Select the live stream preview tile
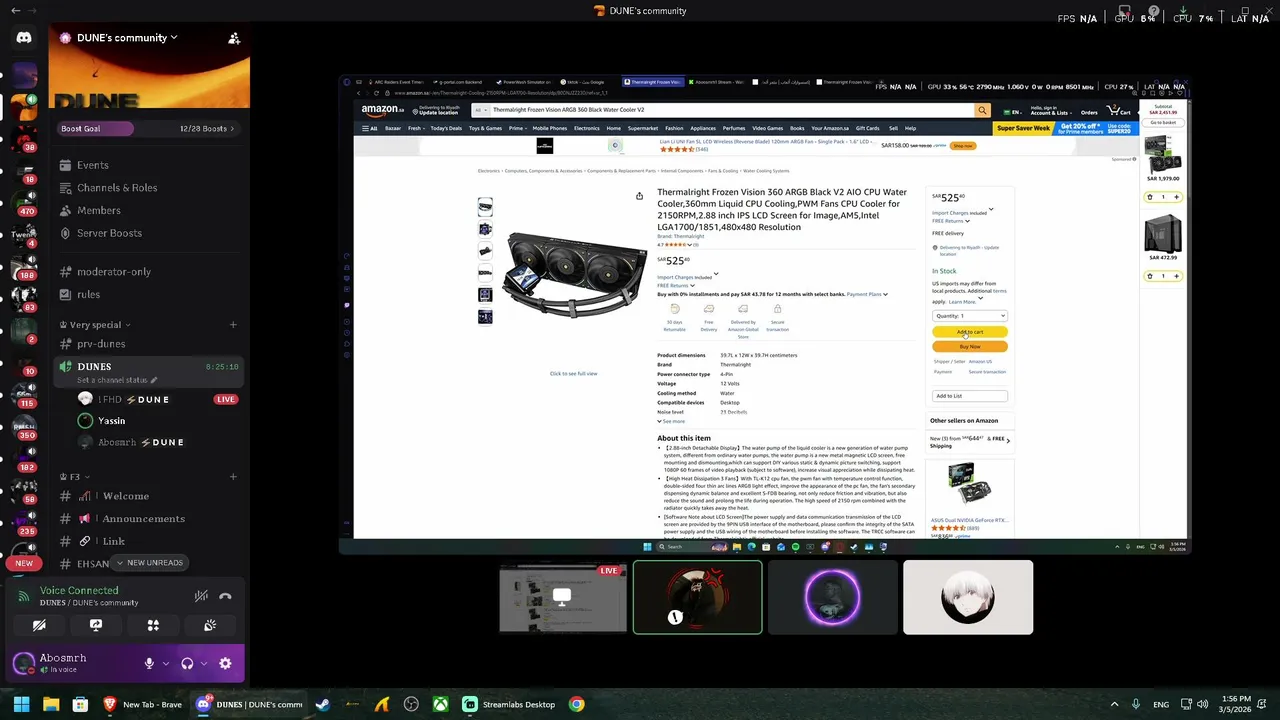 click(x=563, y=597)
